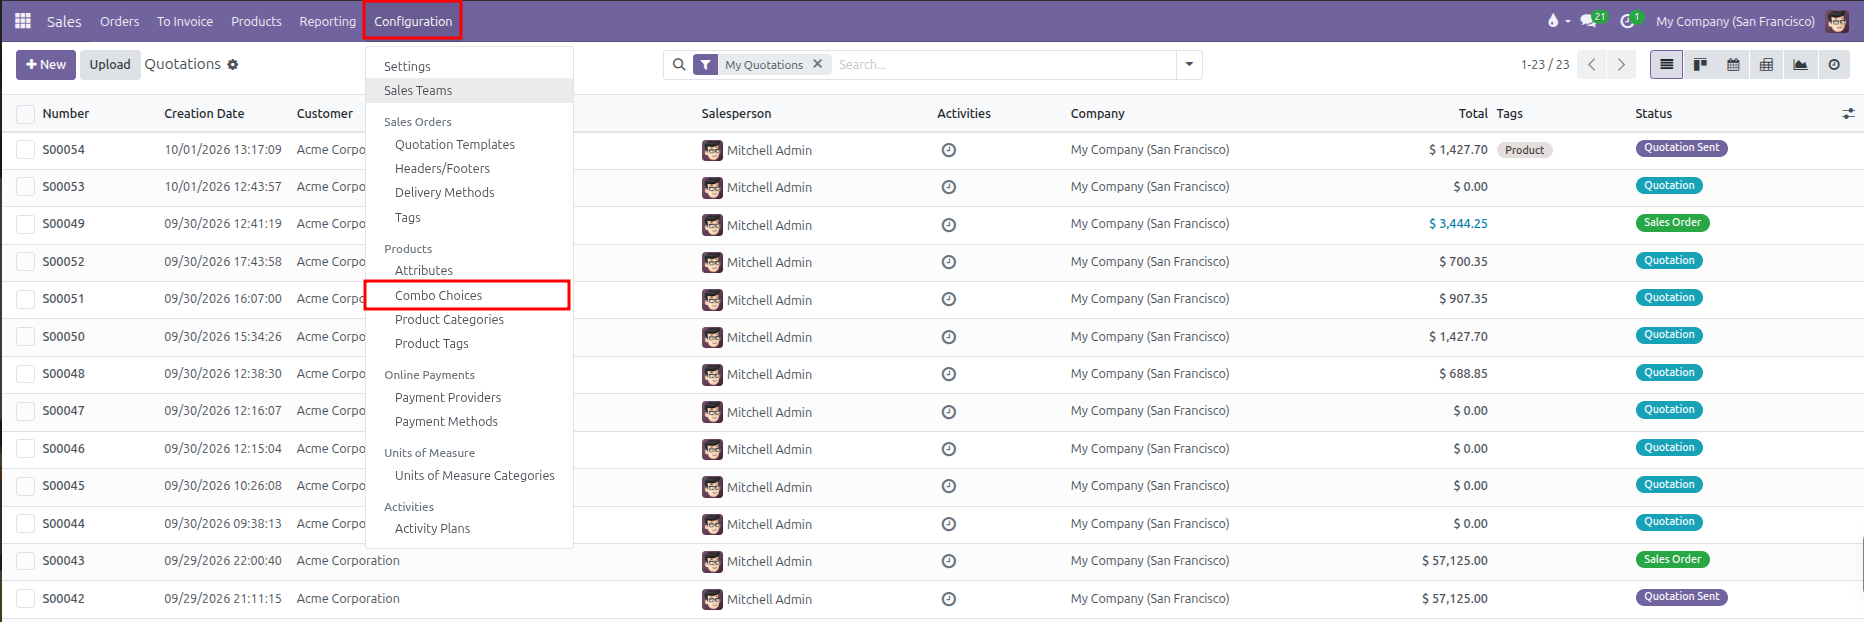Open Payment Providers menu entry
Viewport: 1864px width, 622px height.
coord(469,397)
